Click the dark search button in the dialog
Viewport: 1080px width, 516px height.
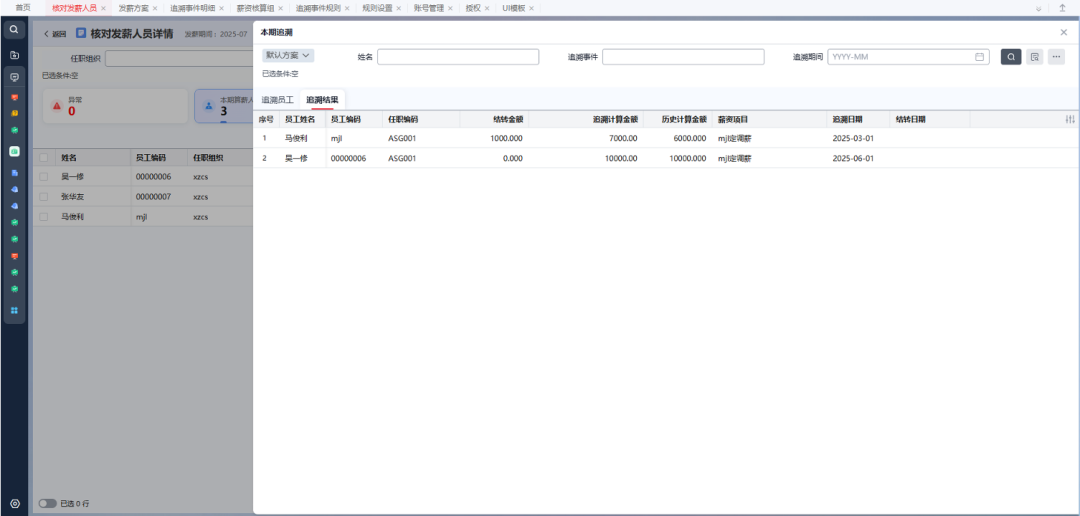pyautogui.click(x=1010, y=57)
